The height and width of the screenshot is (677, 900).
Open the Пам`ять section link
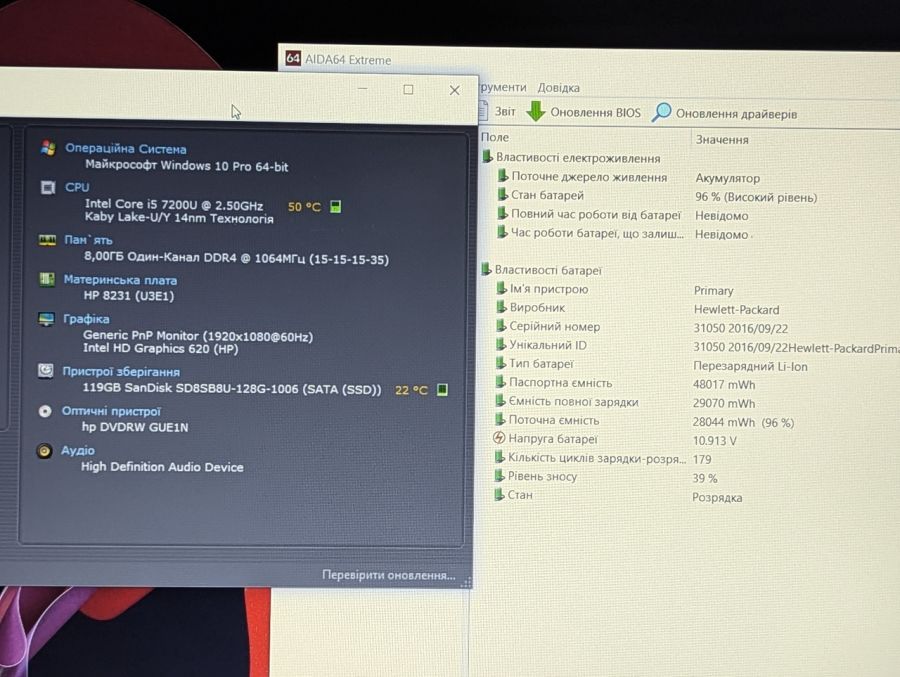pyautogui.click(x=88, y=240)
